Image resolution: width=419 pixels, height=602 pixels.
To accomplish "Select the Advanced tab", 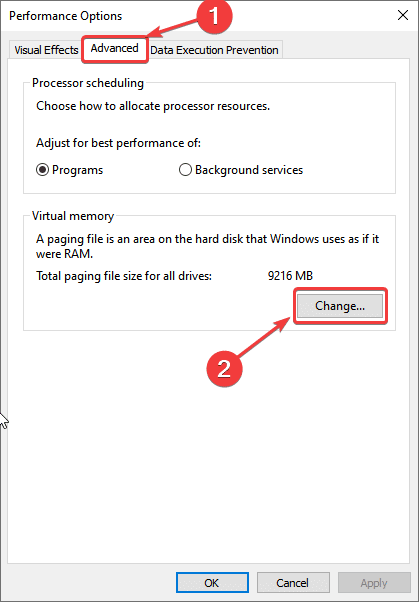I will click(114, 49).
